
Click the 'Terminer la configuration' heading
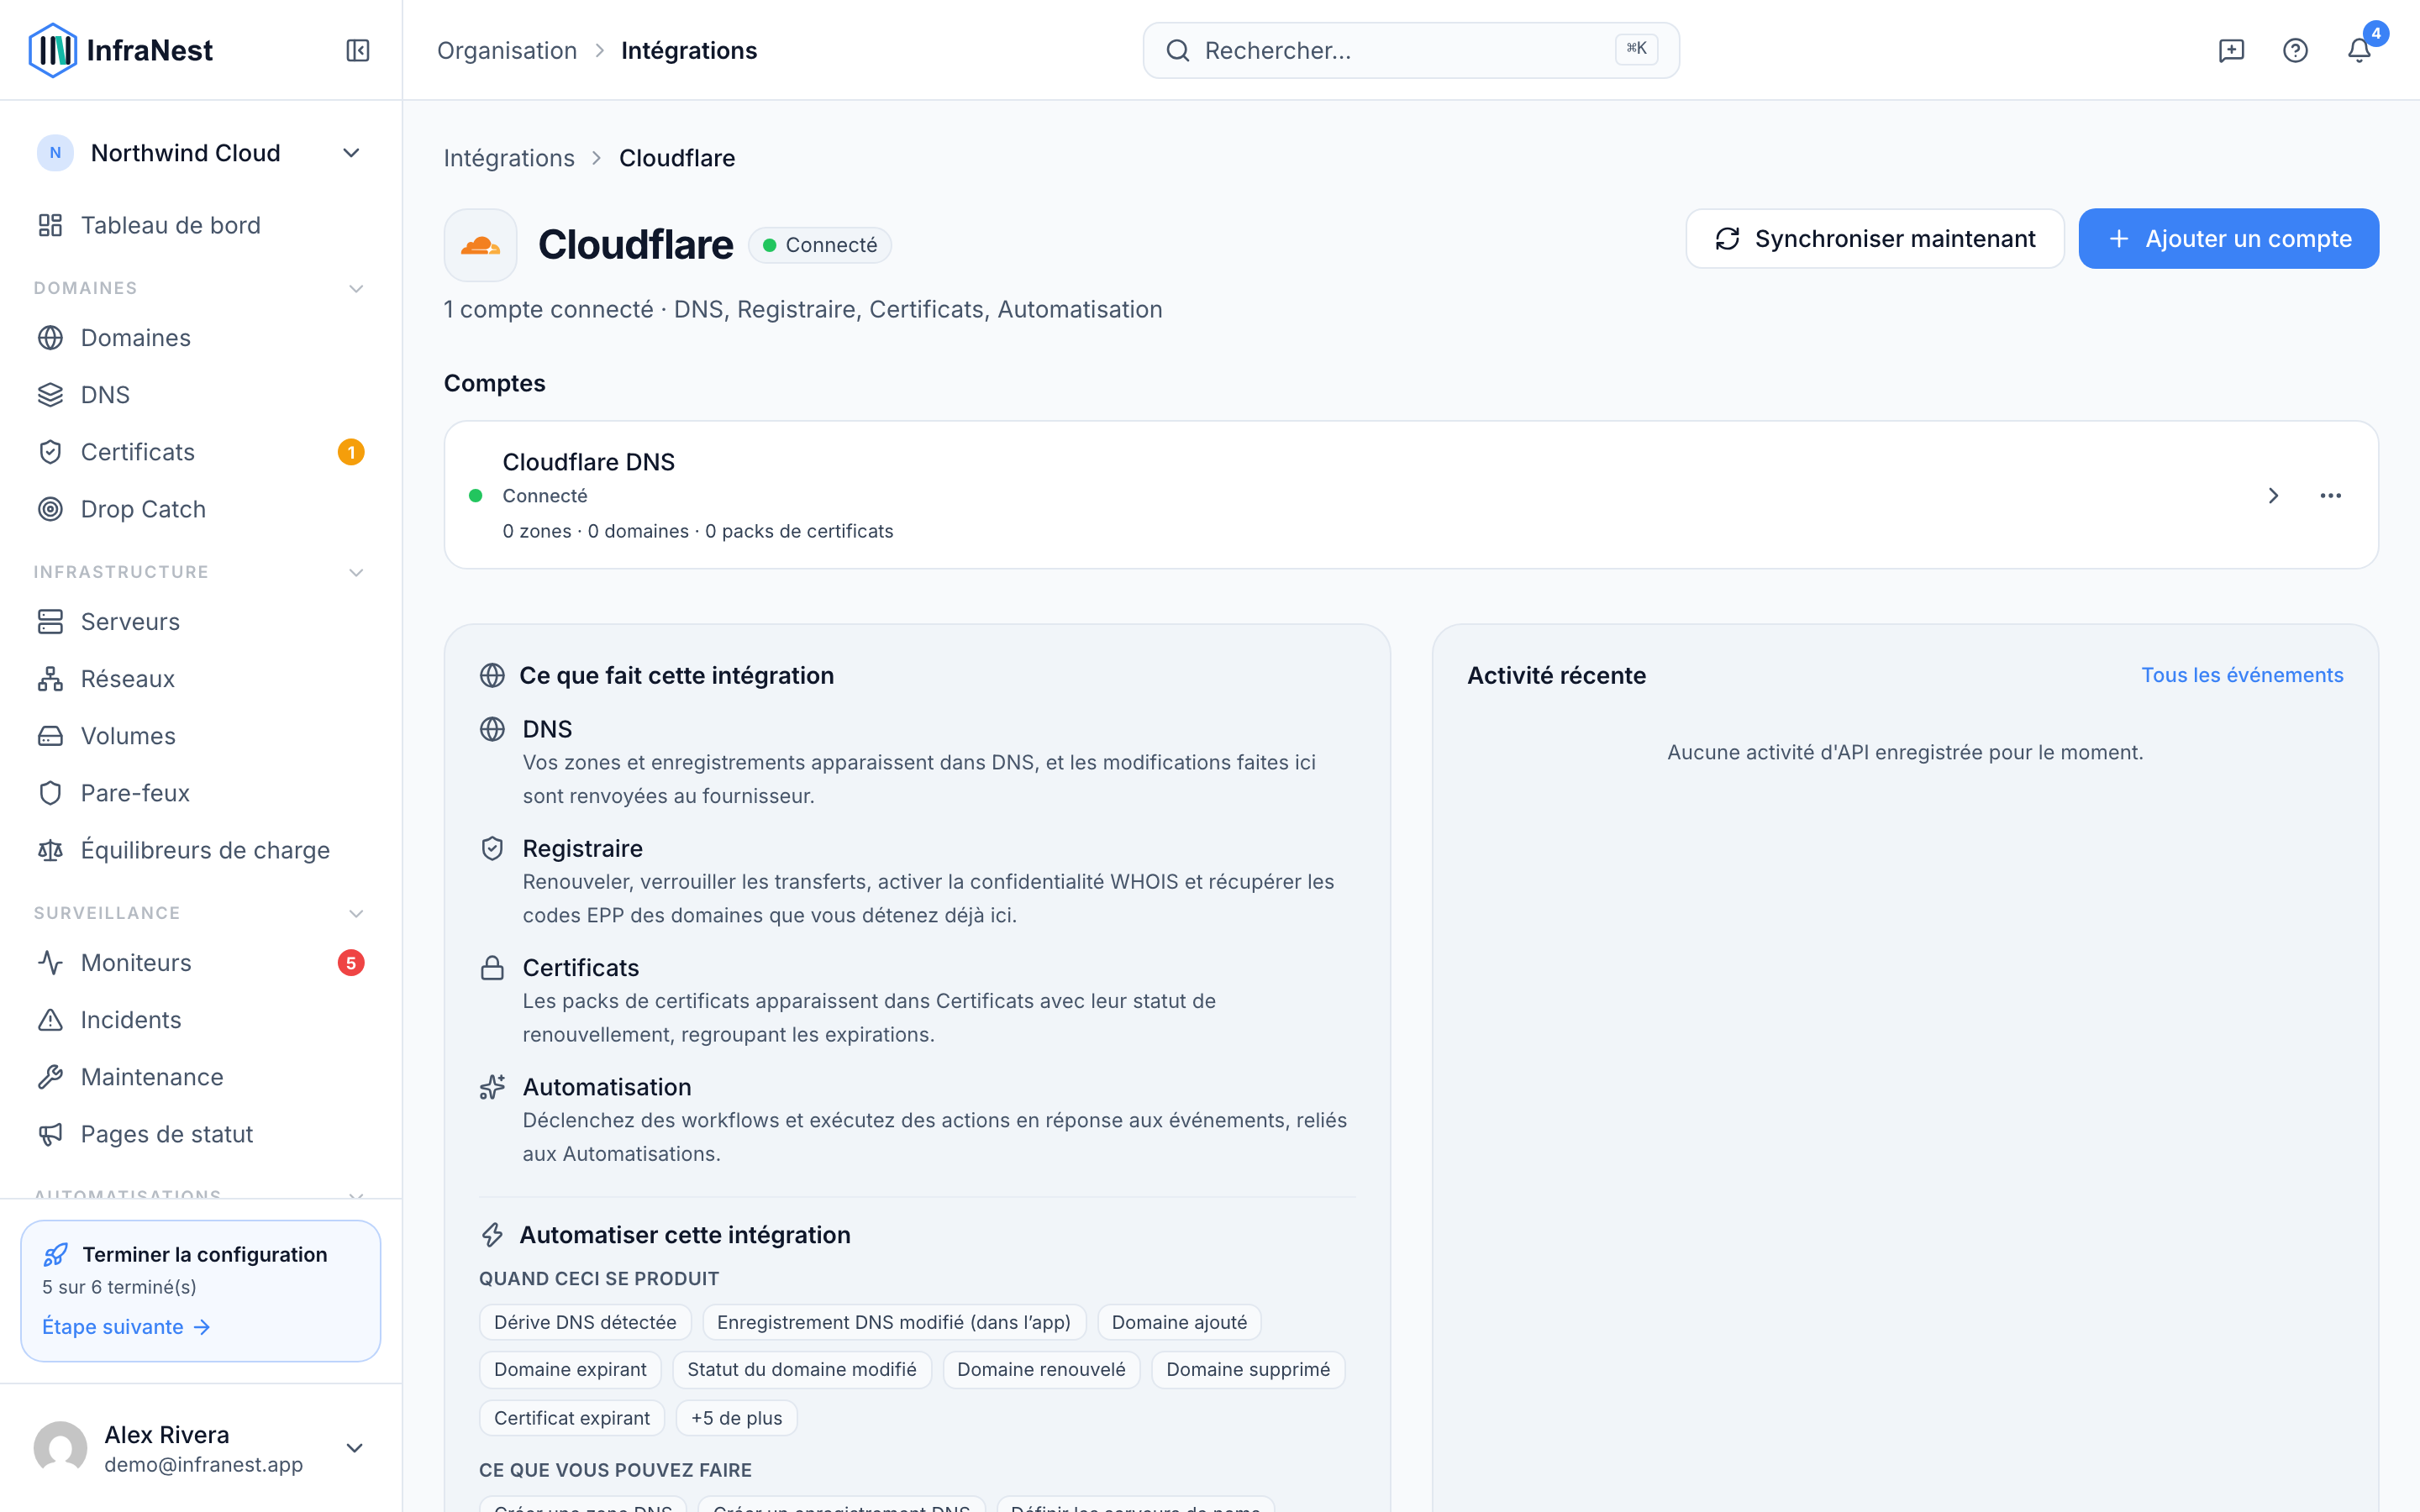(x=204, y=1254)
